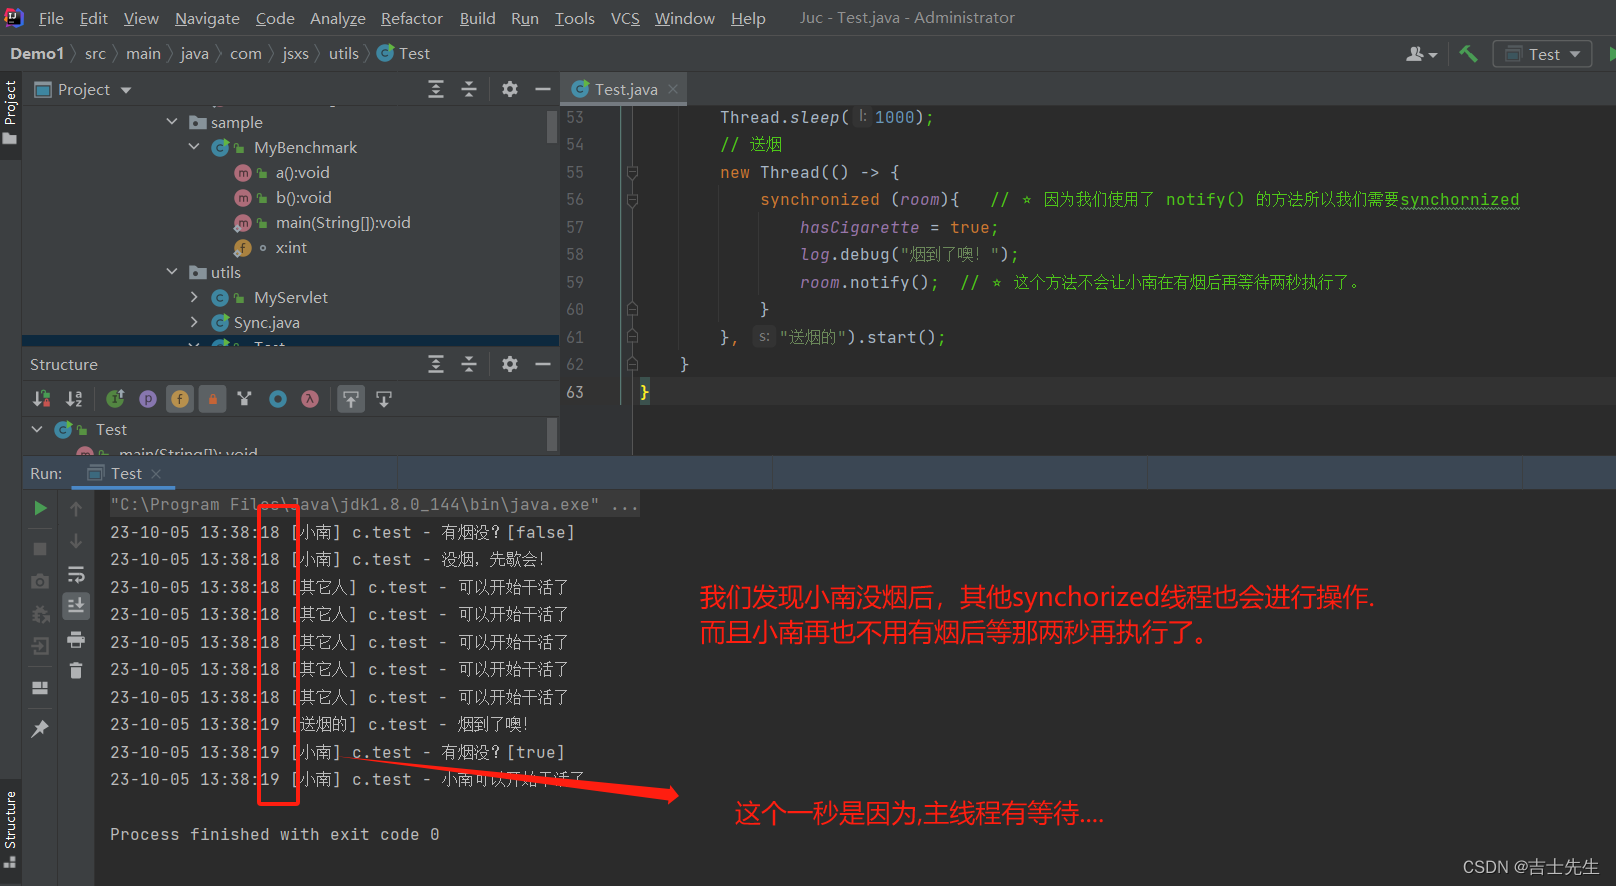This screenshot has height=886, width=1616.
Task: Open the Refactor menu
Action: click(411, 18)
